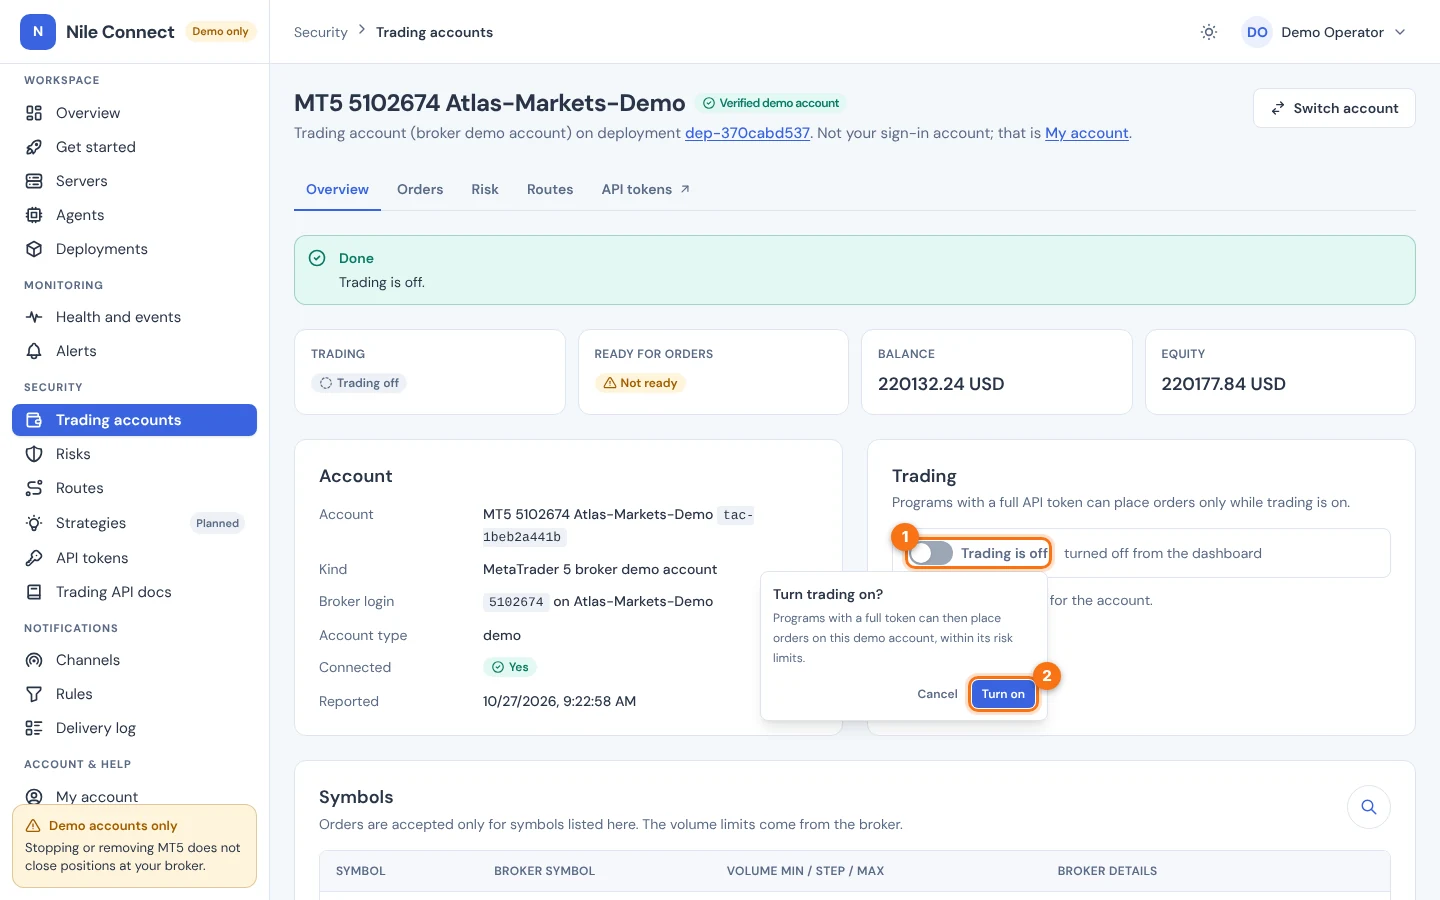Open API tokens key item in sidebar
This screenshot has width=1440, height=900.
pos(134,558)
